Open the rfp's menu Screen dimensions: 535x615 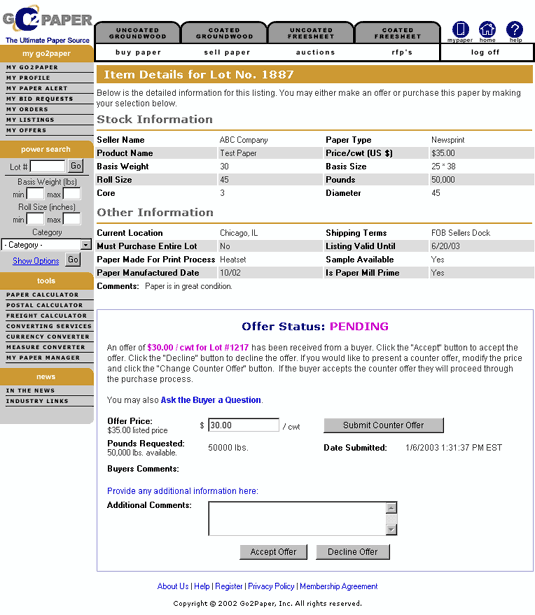402,53
